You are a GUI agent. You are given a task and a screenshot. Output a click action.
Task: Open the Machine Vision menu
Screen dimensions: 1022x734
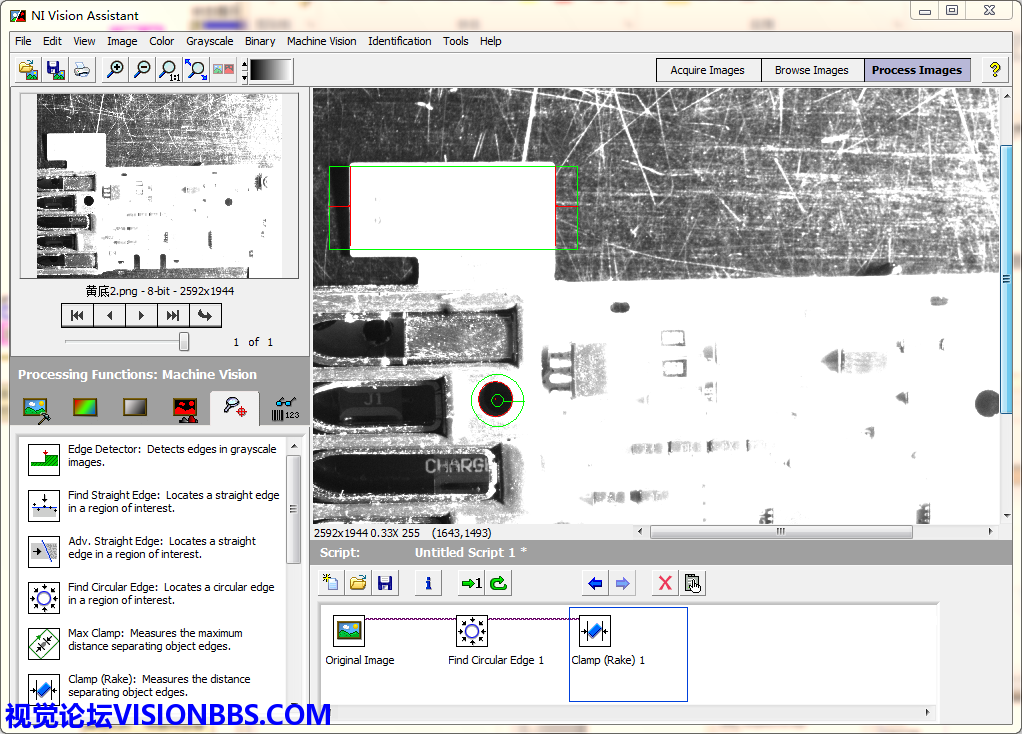[321, 41]
